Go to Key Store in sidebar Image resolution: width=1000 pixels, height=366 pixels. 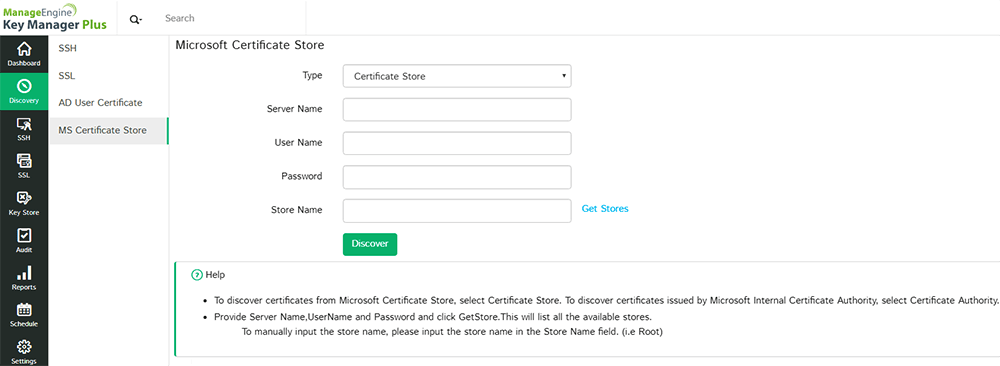tap(24, 203)
